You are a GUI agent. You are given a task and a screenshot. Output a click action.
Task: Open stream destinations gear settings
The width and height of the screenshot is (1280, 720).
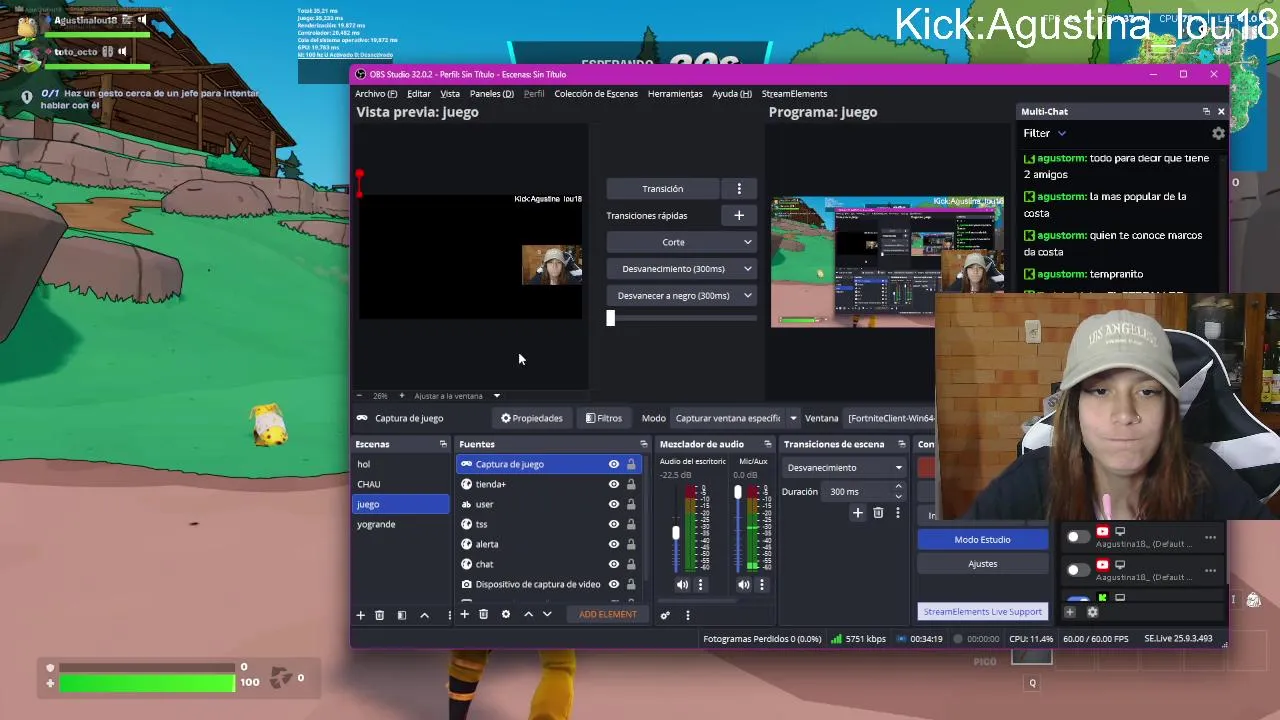(1092, 612)
